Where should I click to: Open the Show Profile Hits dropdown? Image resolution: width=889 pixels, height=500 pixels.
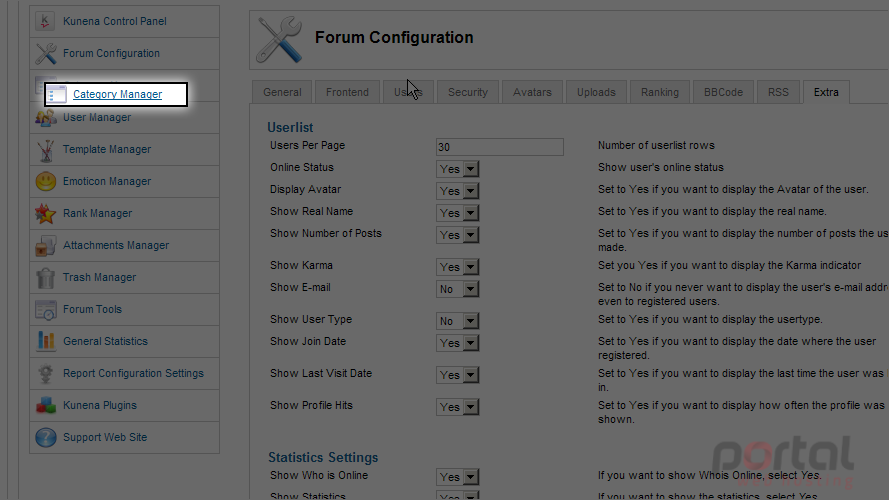point(458,407)
